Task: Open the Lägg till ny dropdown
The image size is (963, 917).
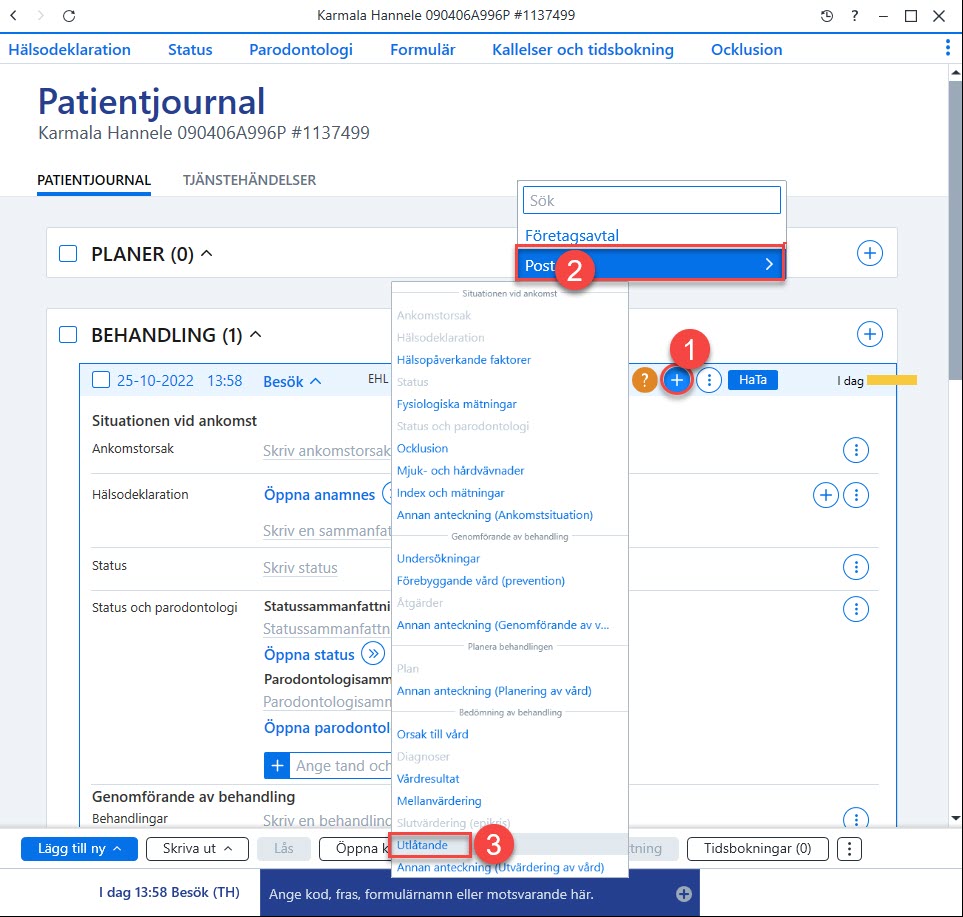Action: coord(79,849)
